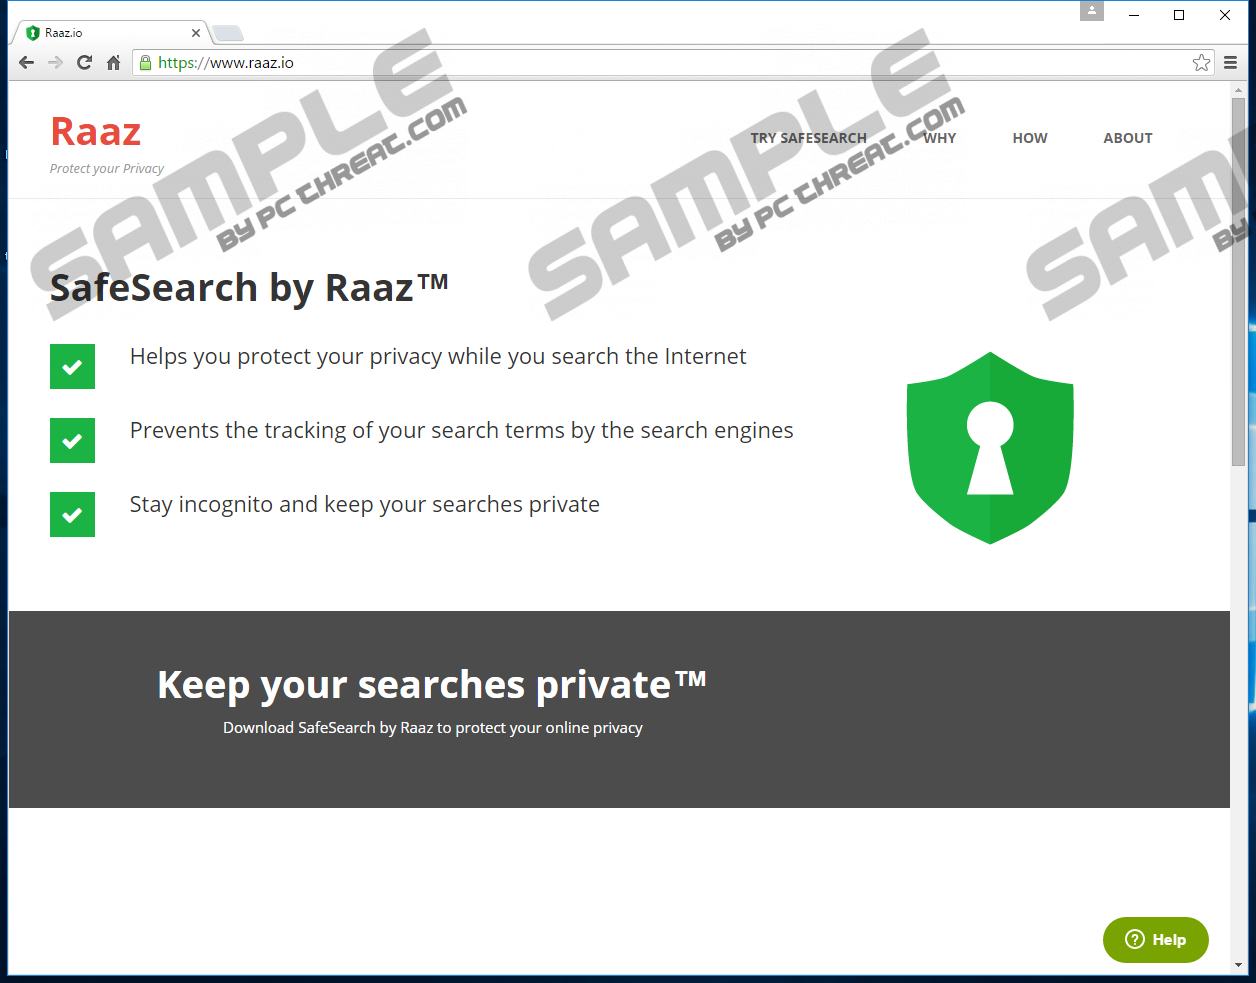This screenshot has height=983, width=1256.
Task: Select the HOW navigation item
Action: click(x=1030, y=138)
